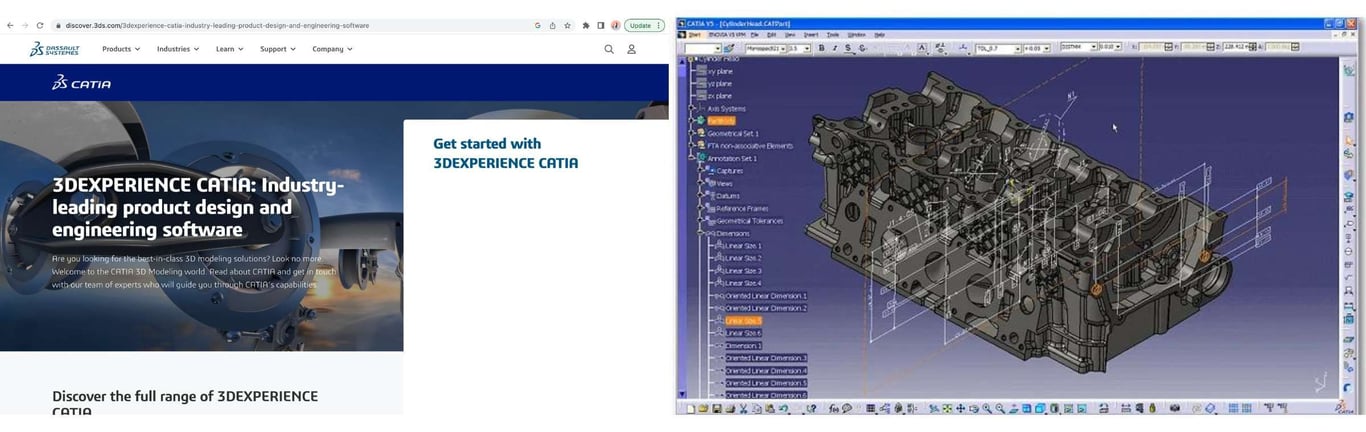Click the Cut scissors icon
Viewport: 1366px width, 432px height.
click(x=743, y=409)
